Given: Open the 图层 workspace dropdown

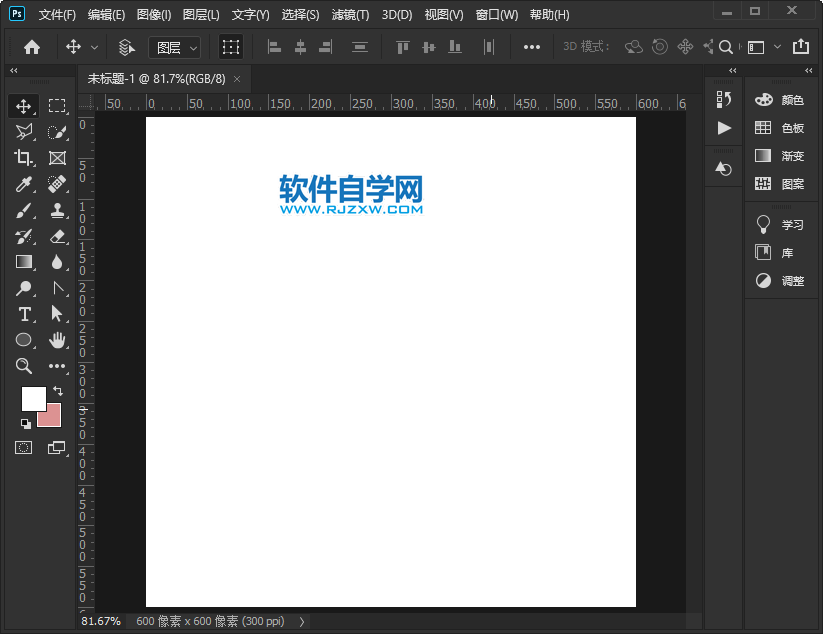Looking at the screenshot, I should 175,46.
